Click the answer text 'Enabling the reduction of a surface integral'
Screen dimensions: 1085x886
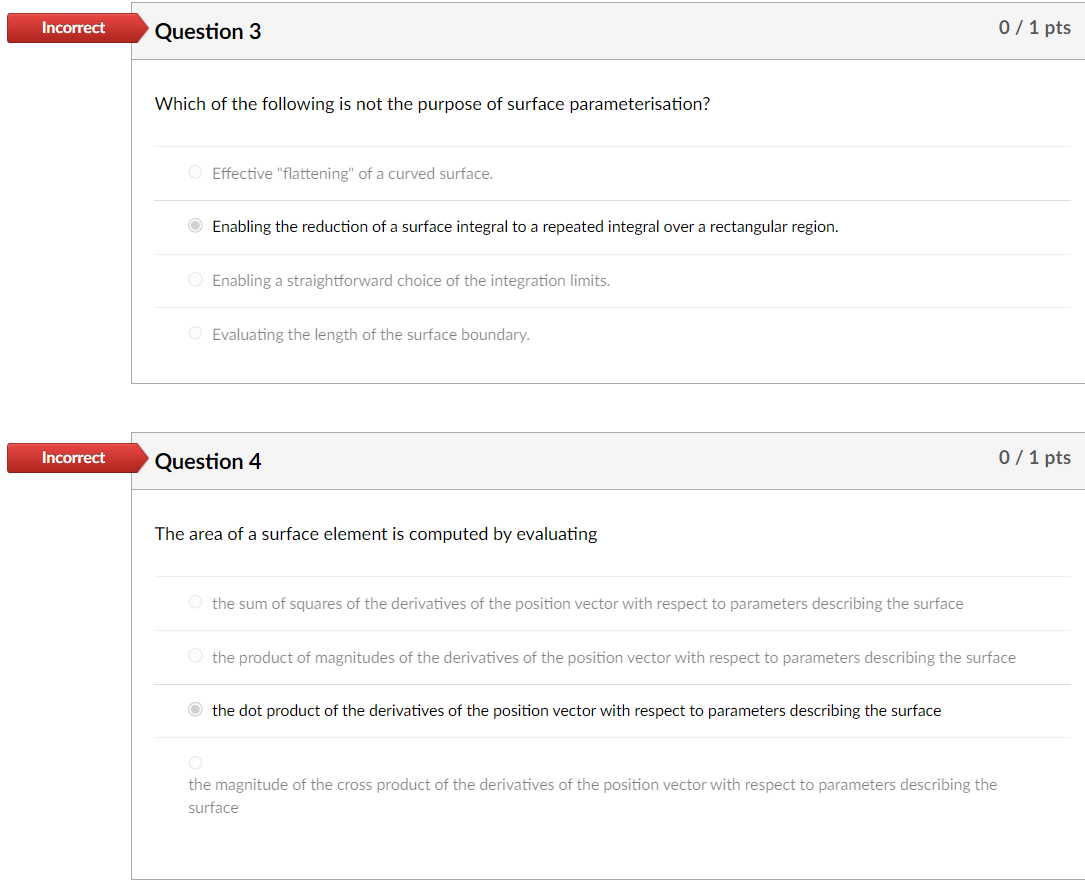point(524,226)
